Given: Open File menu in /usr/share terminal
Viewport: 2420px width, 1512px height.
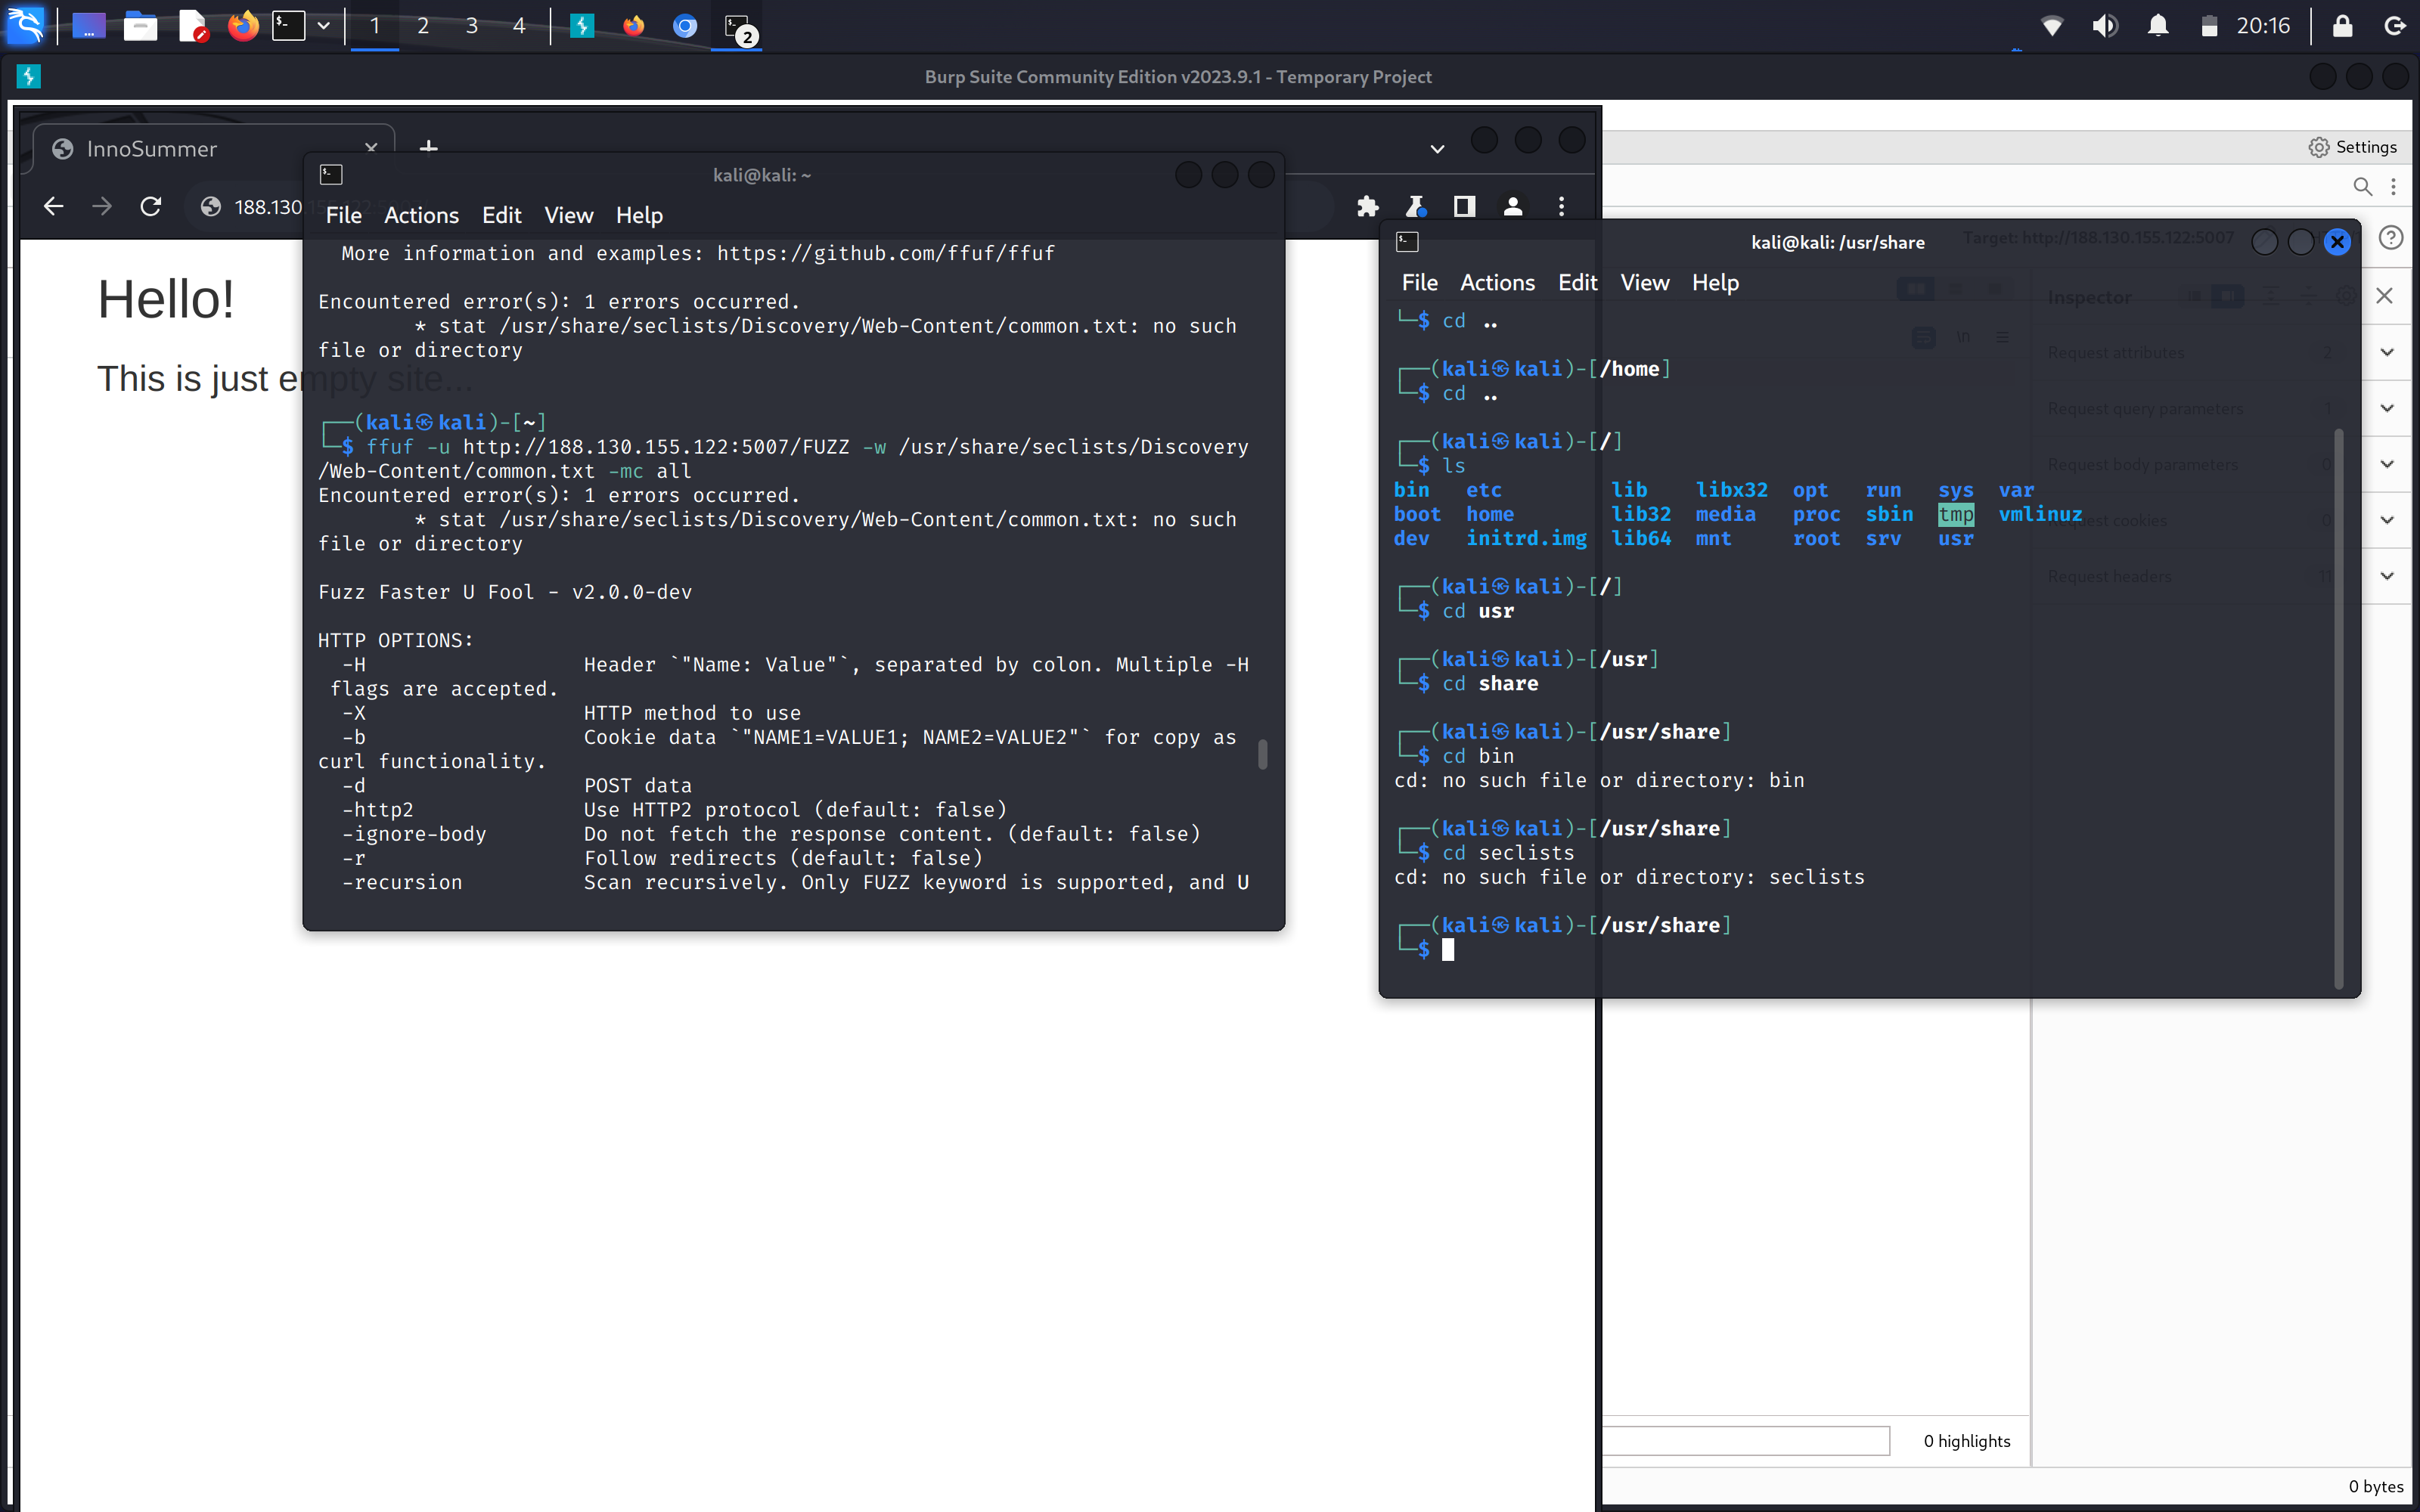Looking at the screenshot, I should click(x=1419, y=283).
